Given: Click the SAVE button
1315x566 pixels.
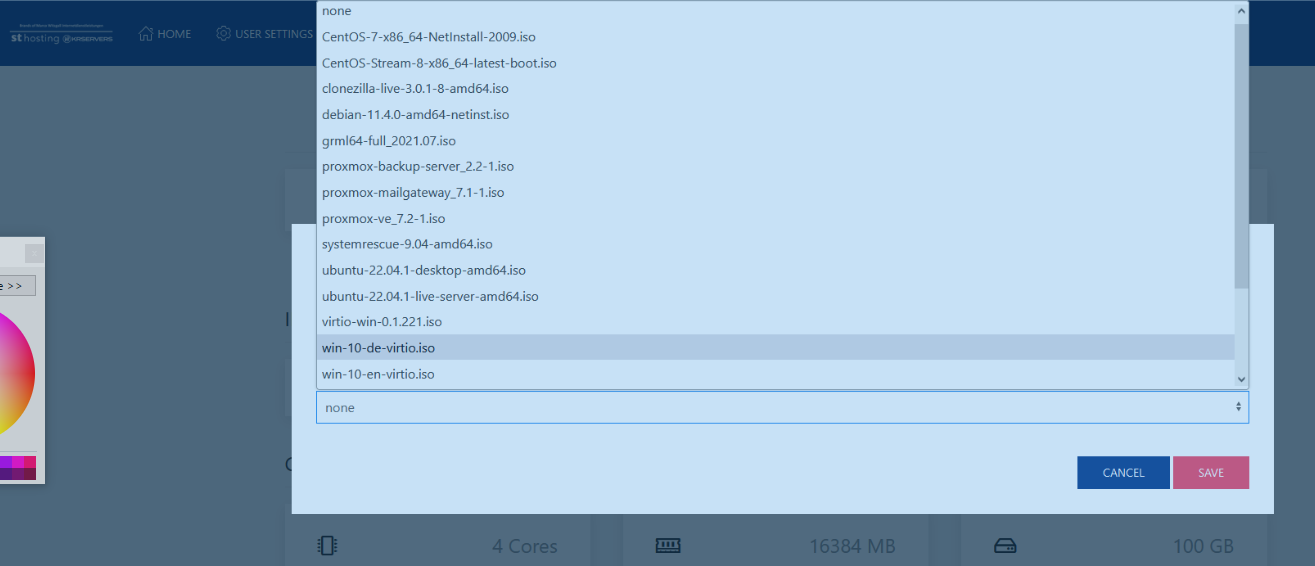Looking at the screenshot, I should 1211,473.
